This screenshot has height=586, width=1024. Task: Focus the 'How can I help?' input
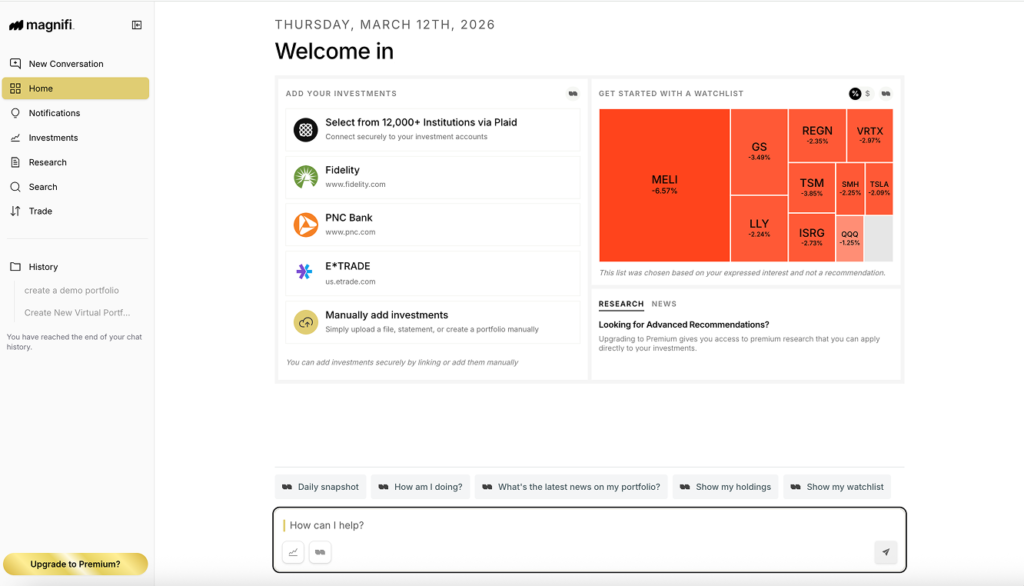point(580,525)
